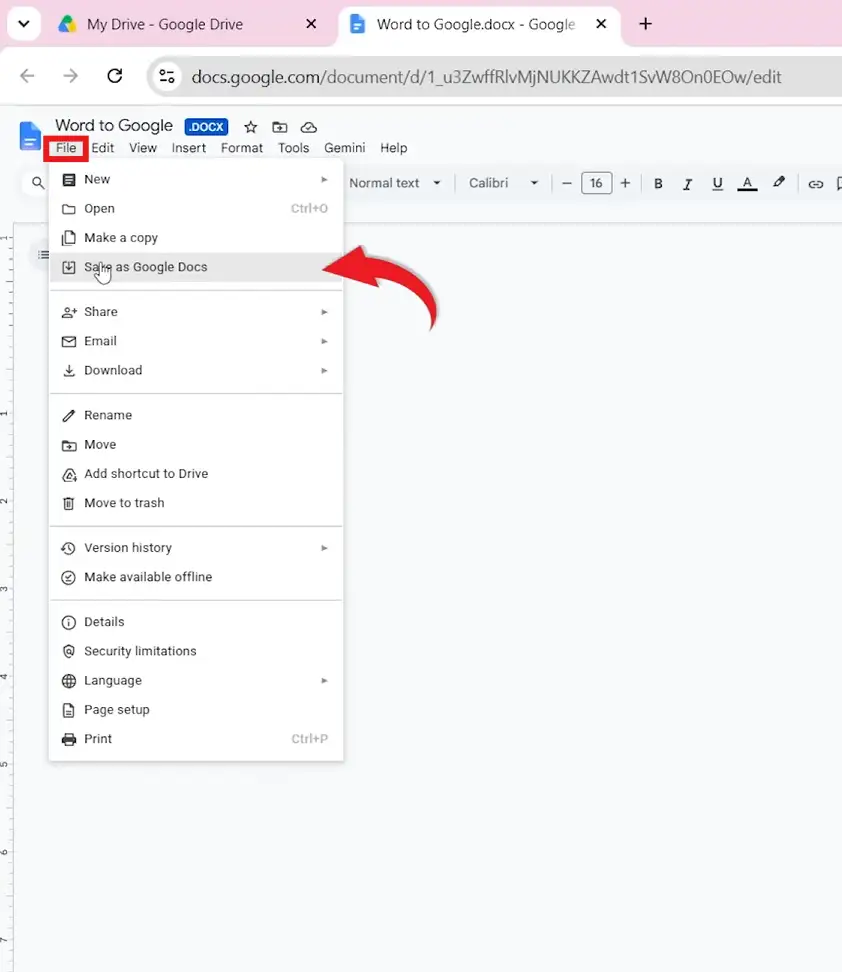Image resolution: width=842 pixels, height=972 pixels.
Task: Expand the New submenu
Action: pyautogui.click(x=196, y=179)
